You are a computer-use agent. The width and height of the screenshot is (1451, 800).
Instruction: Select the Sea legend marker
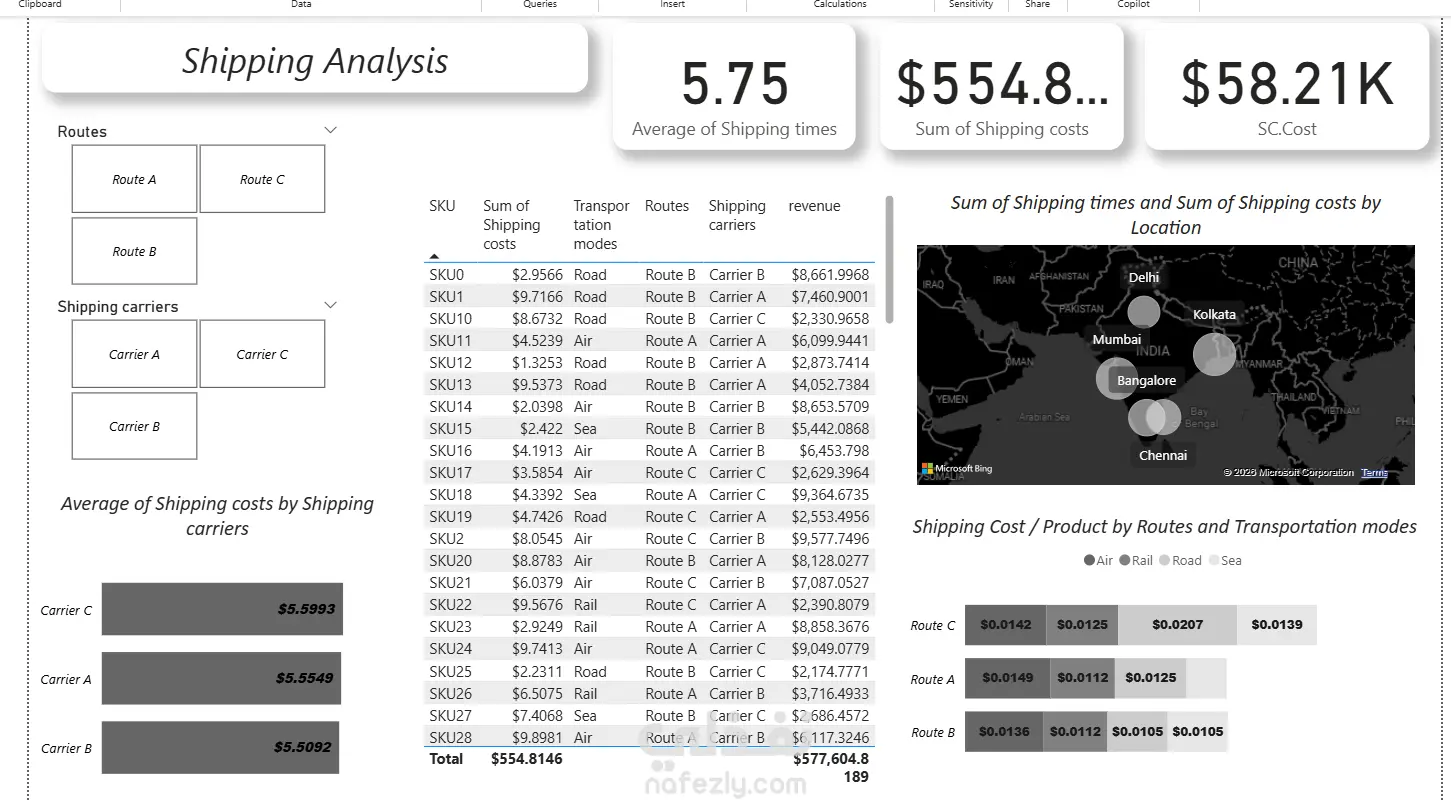point(1214,561)
